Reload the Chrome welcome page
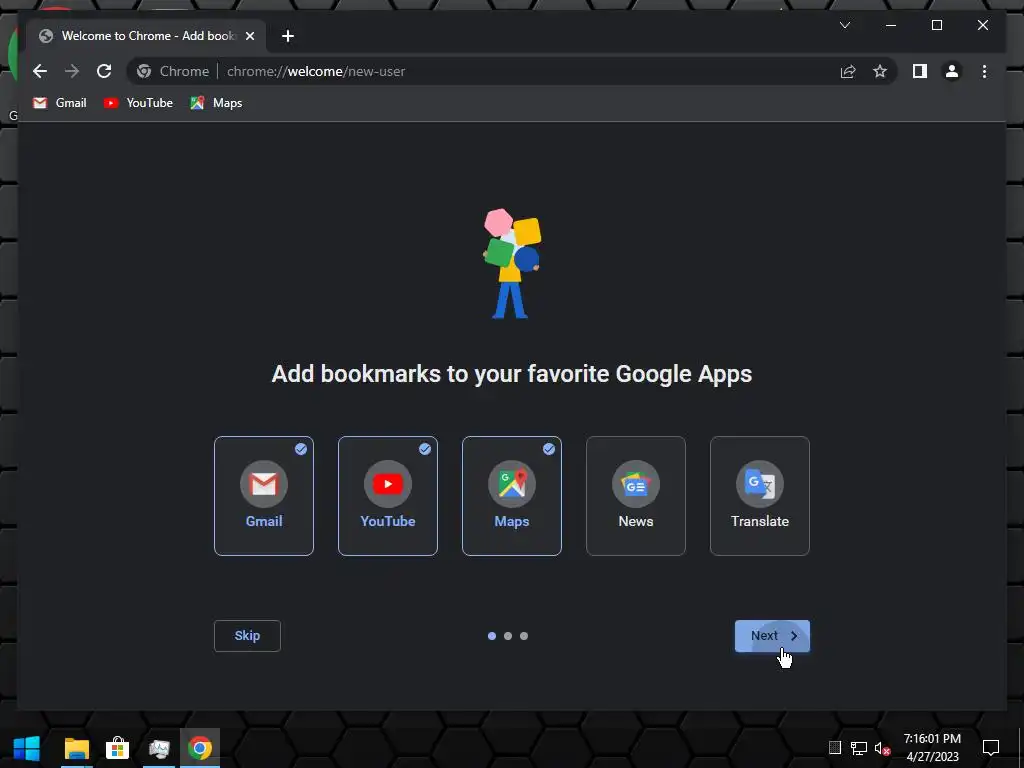Screen dimensions: 1024x768 (x=104, y=71)
